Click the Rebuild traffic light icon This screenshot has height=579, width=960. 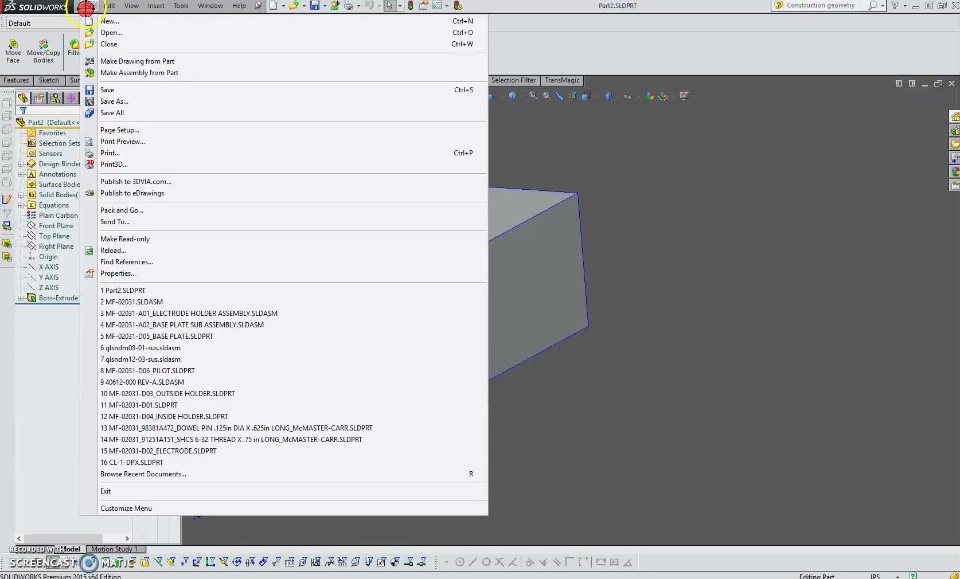pos(410,6)
